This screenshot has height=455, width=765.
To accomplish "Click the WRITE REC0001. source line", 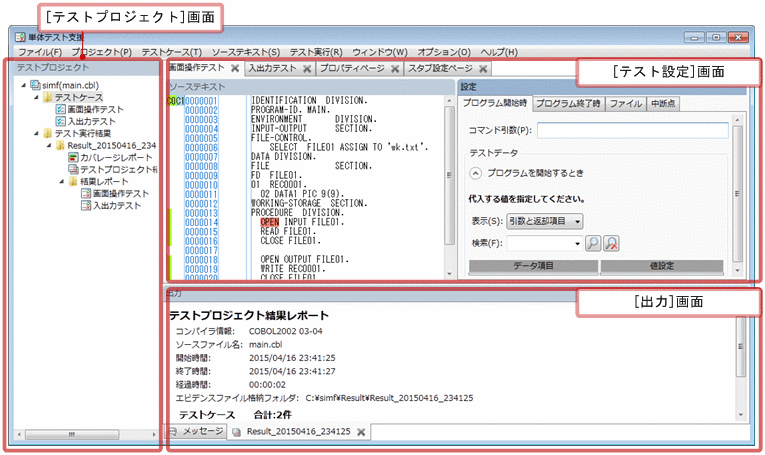I will pyautogui.click(x=293, y=269).
